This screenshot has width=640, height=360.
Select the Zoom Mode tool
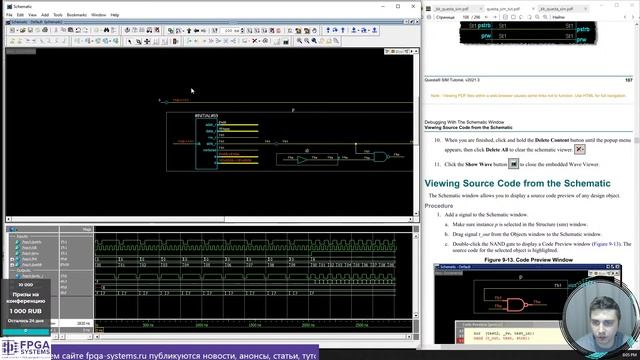tap(138, 41)
